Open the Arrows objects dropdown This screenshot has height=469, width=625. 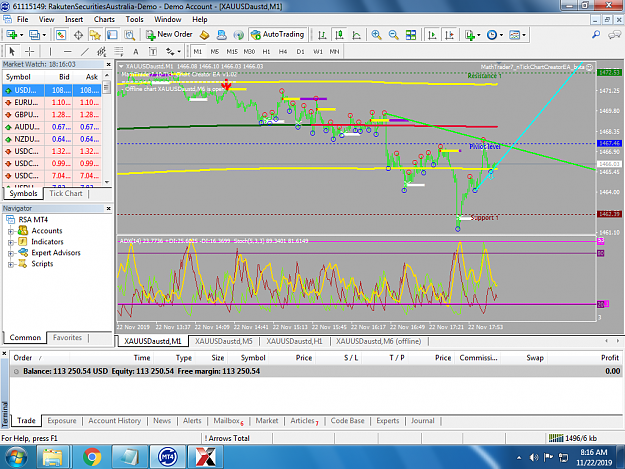point(173,51)
